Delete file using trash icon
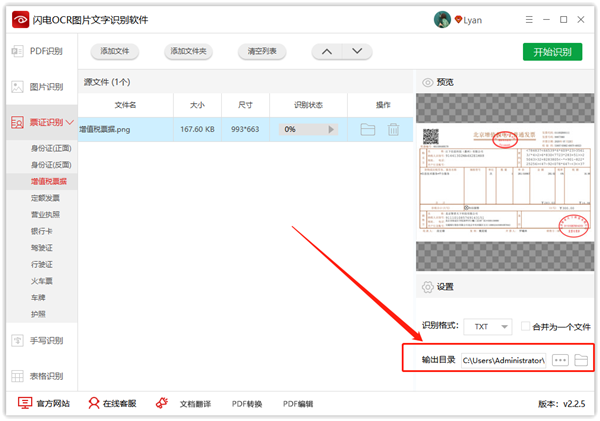600x421 pixels. tap(393, 129)
